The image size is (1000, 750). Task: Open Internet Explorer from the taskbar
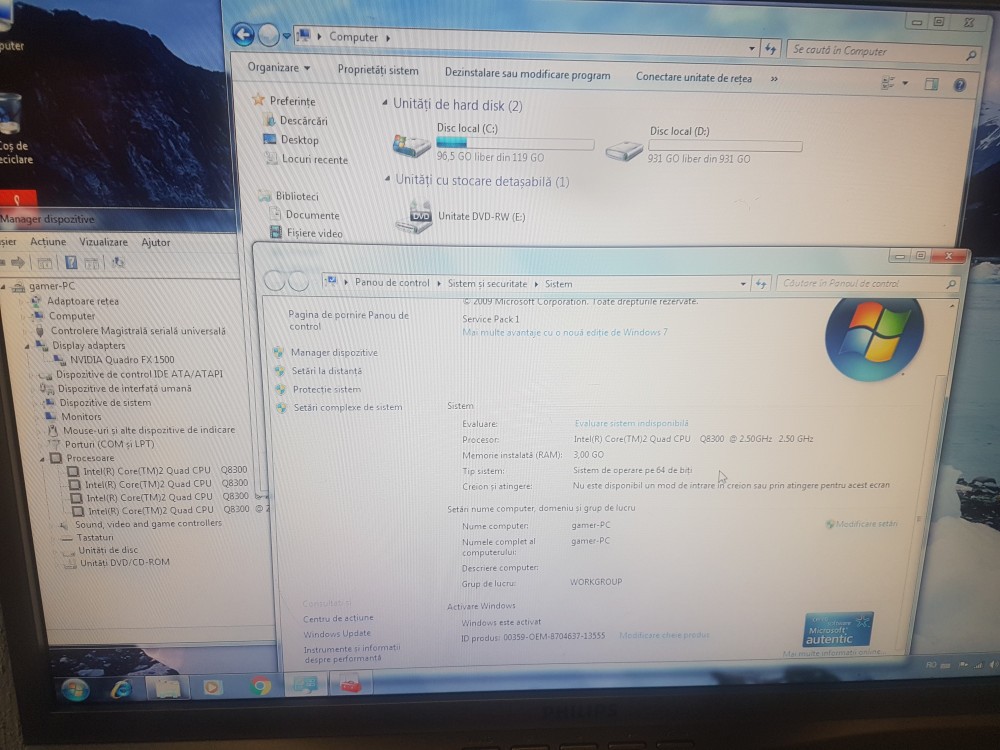pos(121,688)
